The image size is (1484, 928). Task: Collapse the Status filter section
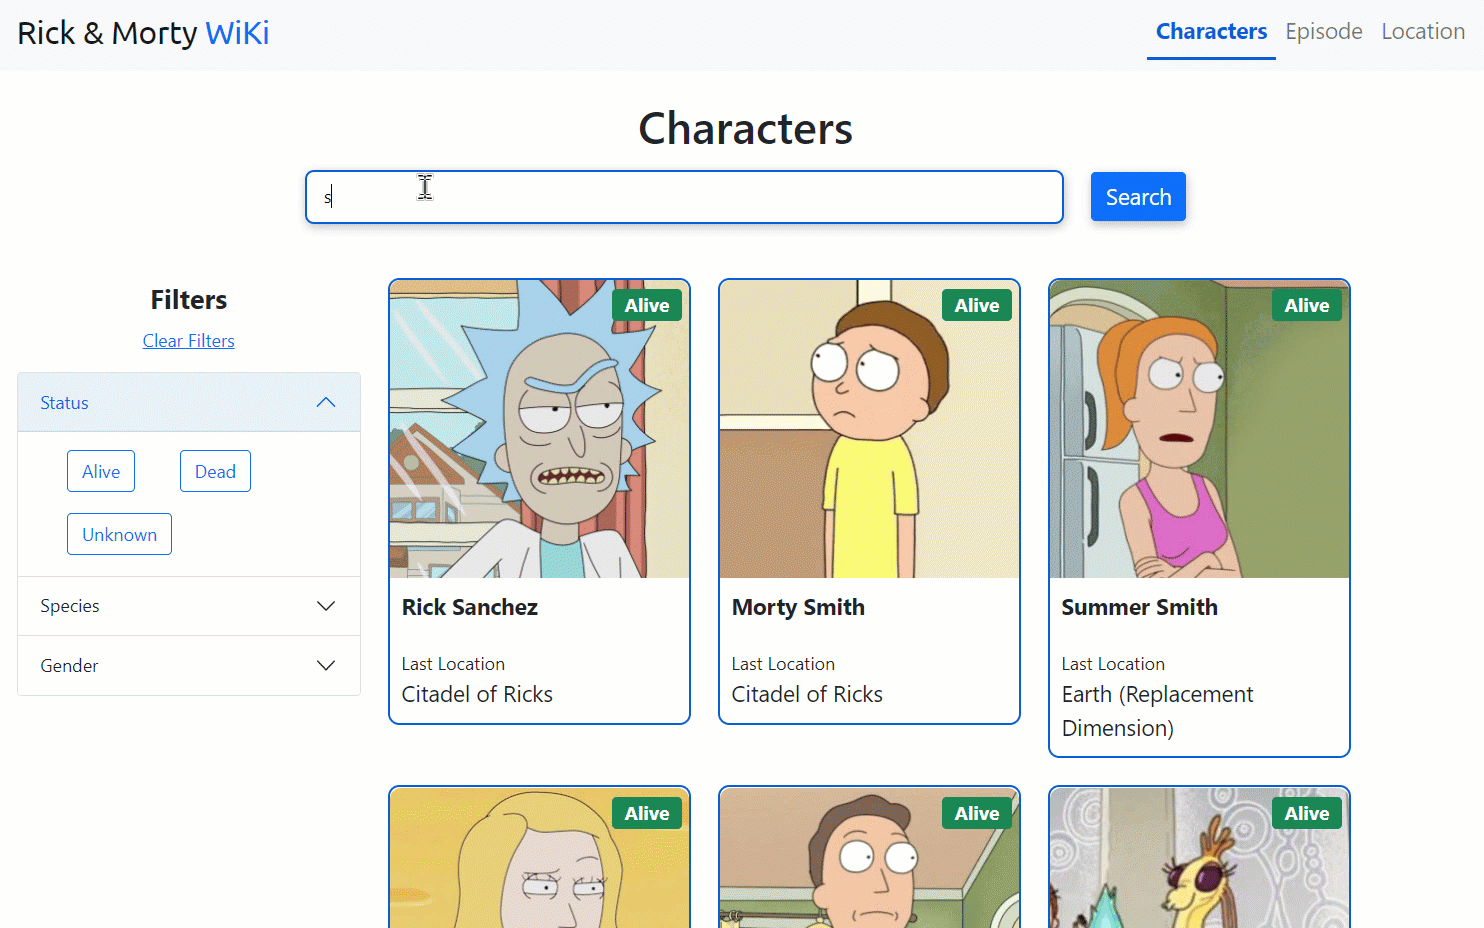tap(189, 403)
